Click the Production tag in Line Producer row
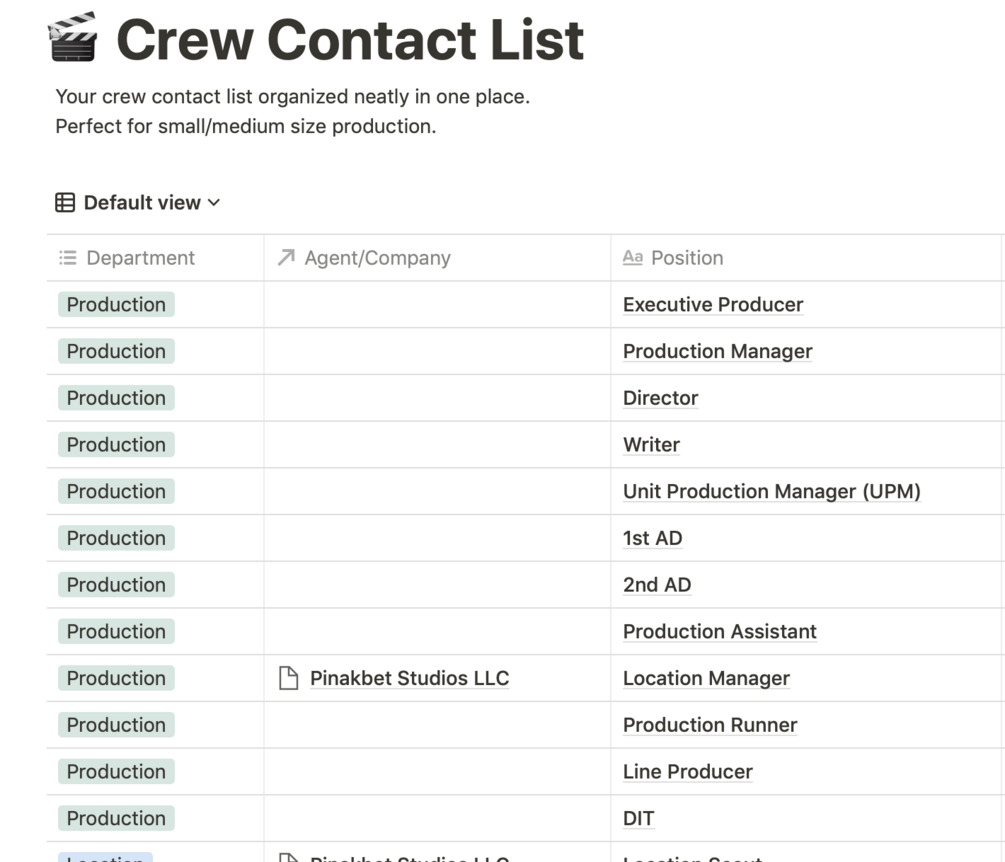Image resolution: width=1005 pixels, height=862 pixels. (x=116, y=772)
